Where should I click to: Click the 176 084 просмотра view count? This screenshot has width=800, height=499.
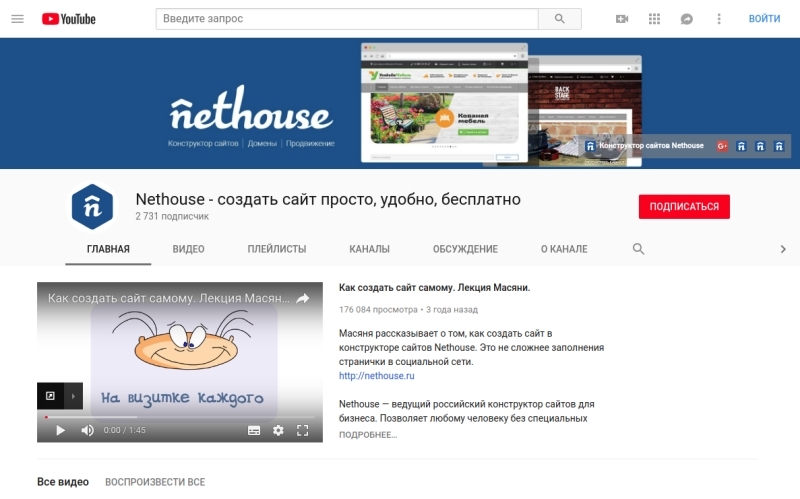click(378, 309)
